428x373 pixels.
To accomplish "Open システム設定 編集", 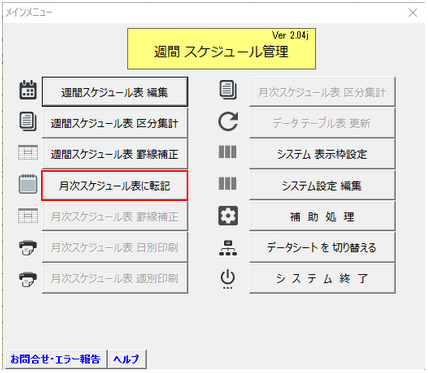I will [322, 186].
